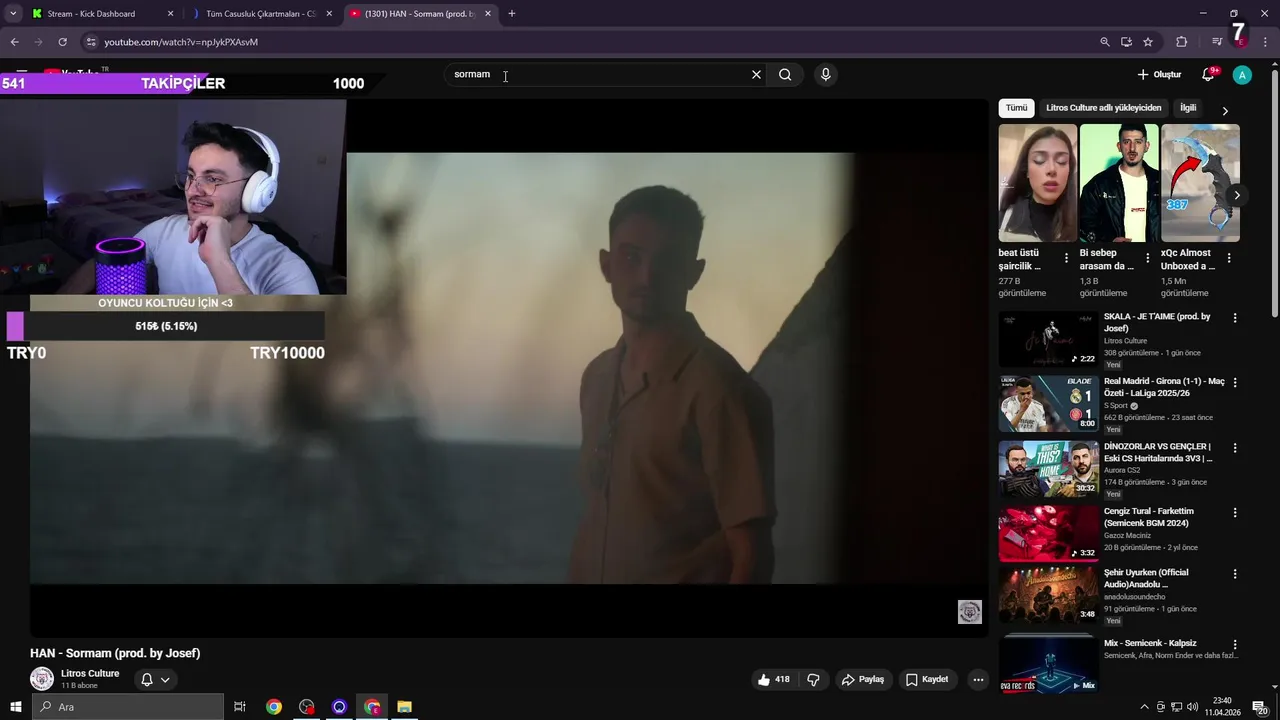Open options for Cengiz Tural - Farkettim
Viewport: 1280px width, 720px height.
(x=1235, y=512)
